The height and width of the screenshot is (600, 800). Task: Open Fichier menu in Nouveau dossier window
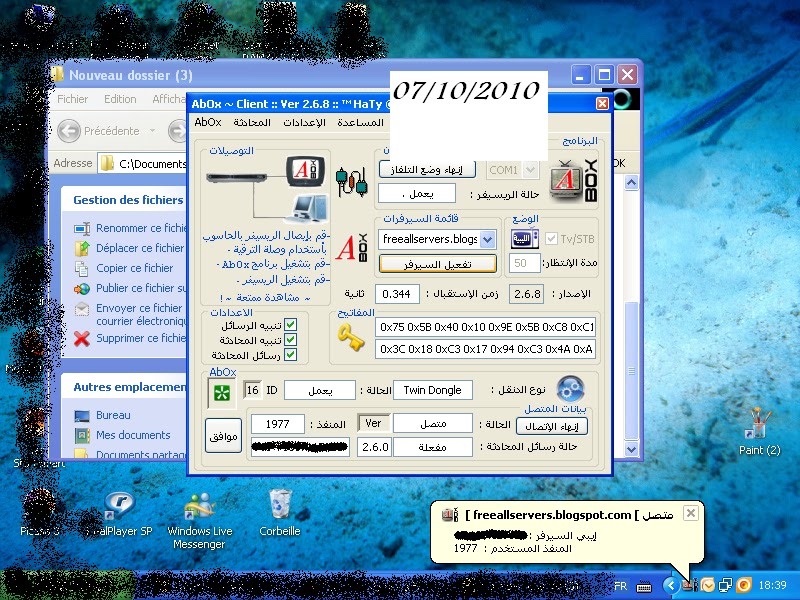[x=72, y=99]
